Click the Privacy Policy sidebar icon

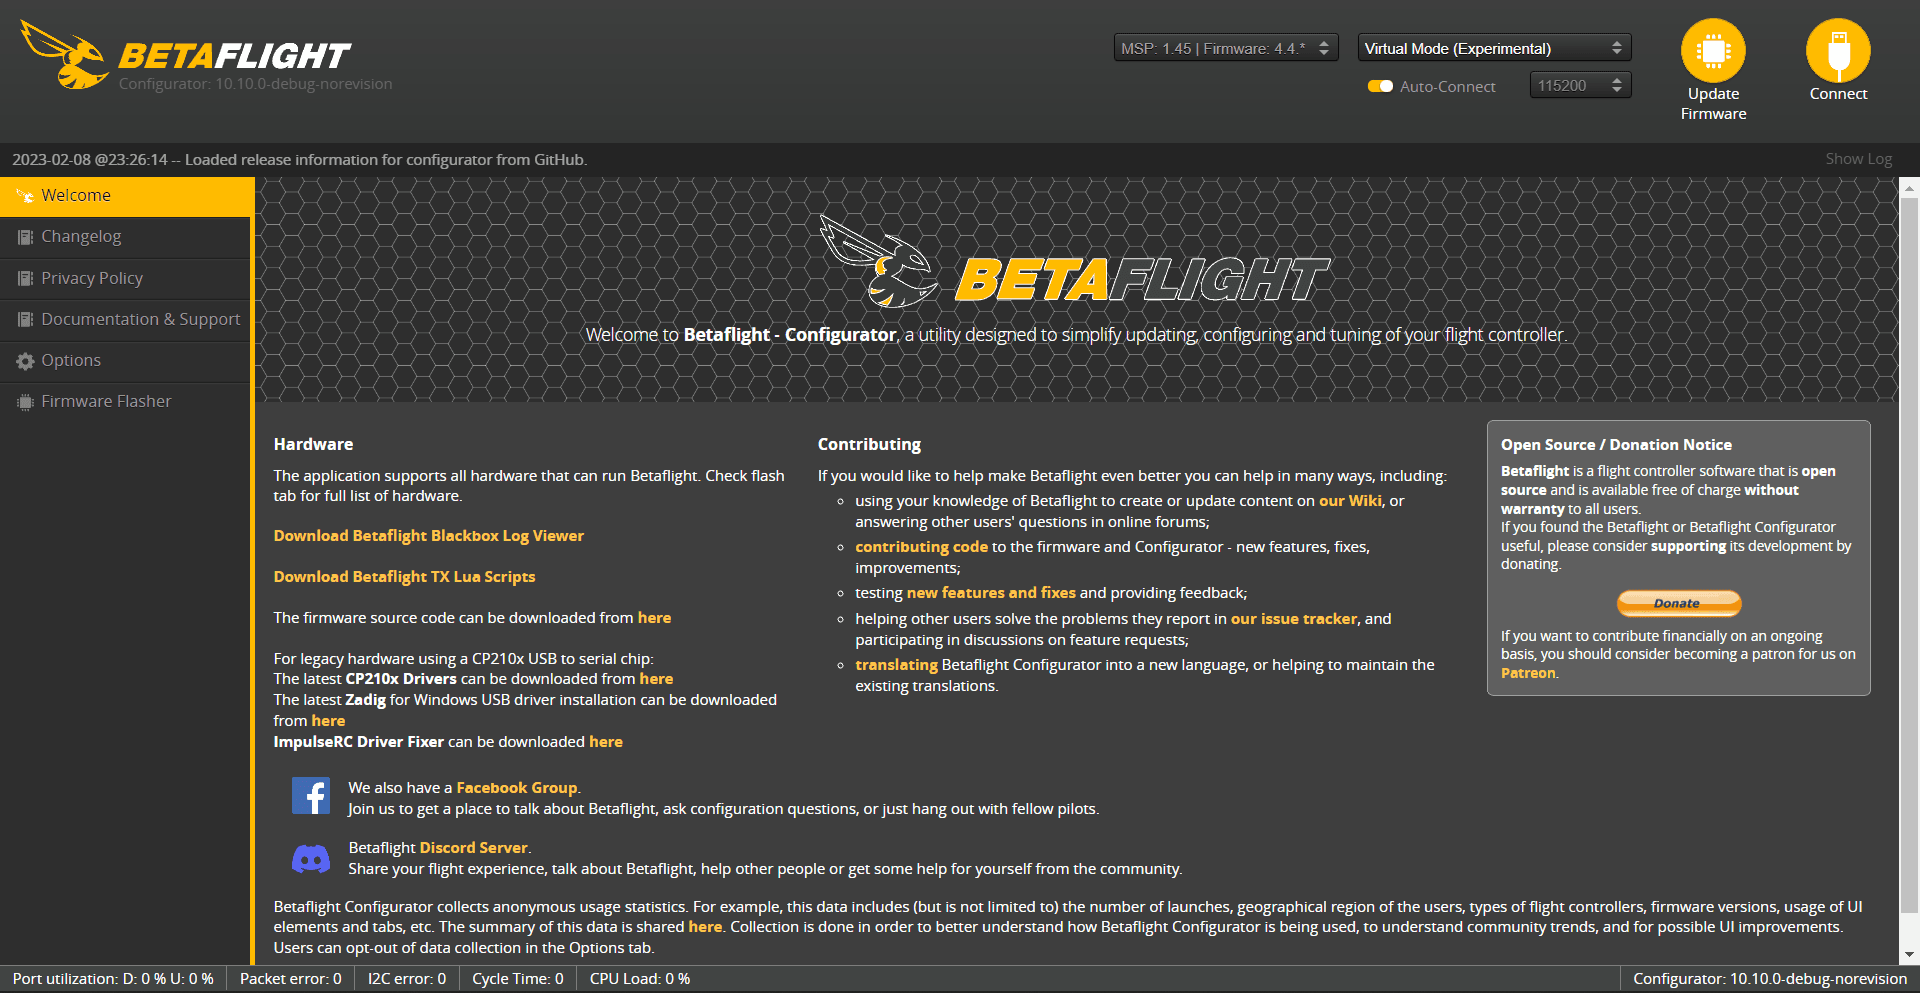(23, 277)
